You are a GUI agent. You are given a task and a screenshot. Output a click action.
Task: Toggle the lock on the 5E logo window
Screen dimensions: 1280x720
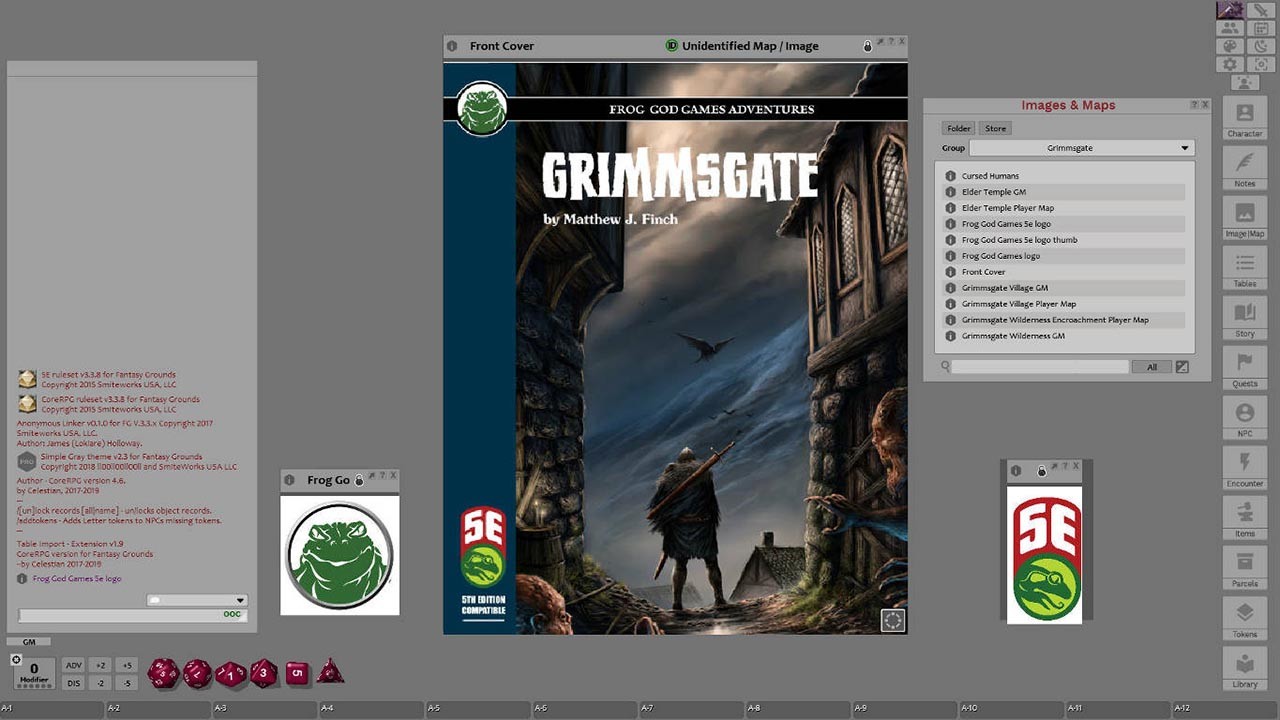[1041, 471]
